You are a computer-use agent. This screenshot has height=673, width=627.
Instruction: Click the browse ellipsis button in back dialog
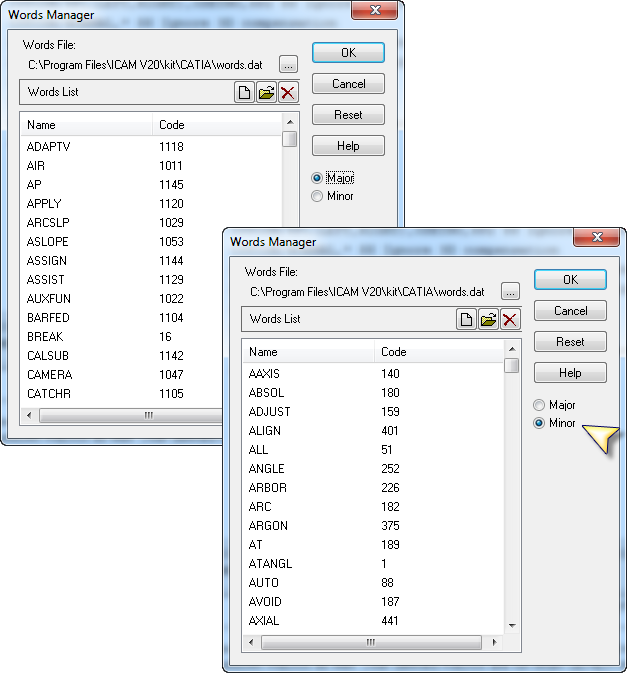tap(288, 64)
